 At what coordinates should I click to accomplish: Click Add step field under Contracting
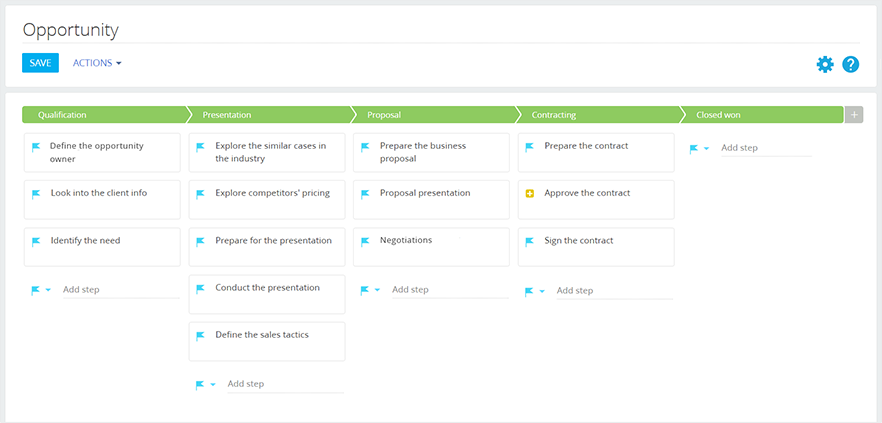614,291
